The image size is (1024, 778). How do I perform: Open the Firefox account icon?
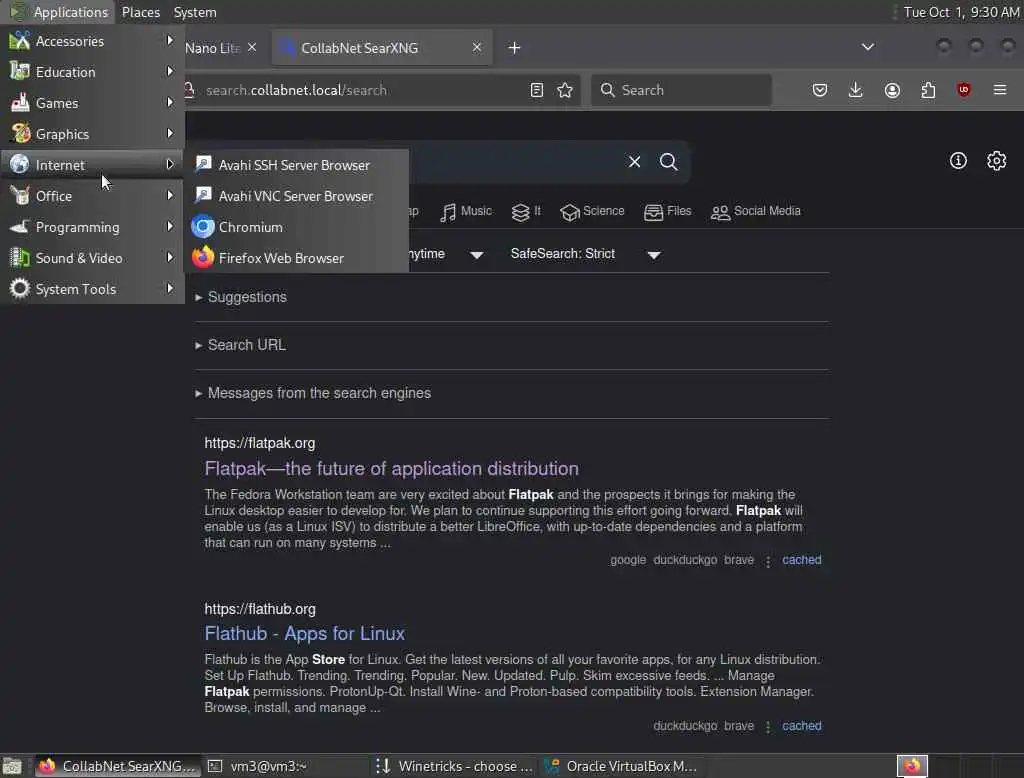tap(892, 90)
